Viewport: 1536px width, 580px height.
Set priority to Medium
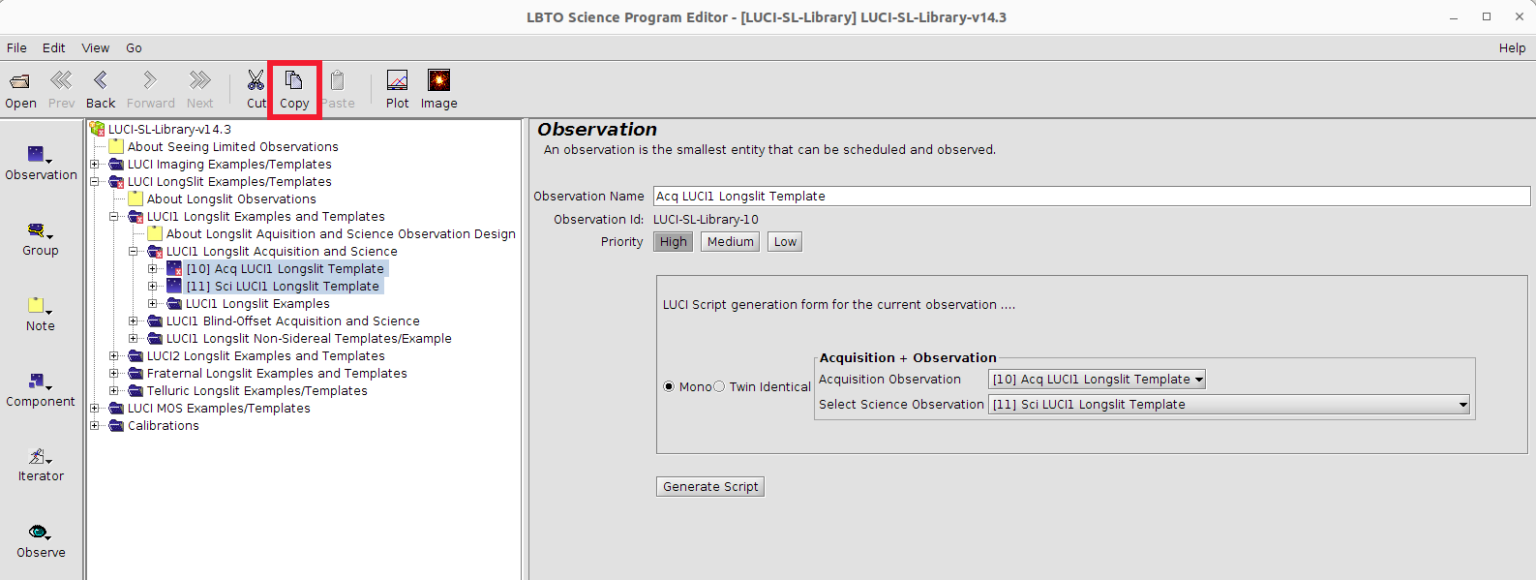[x=729, y=242]
